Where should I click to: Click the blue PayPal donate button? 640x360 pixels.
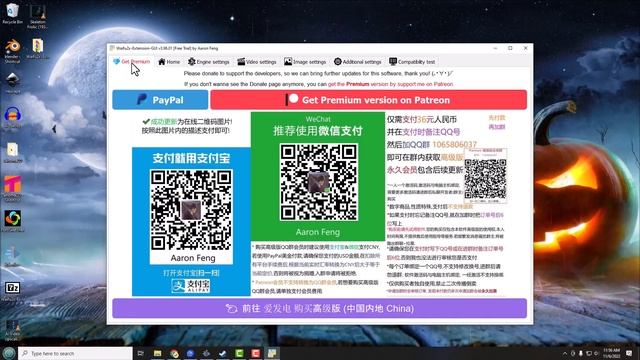[x=160, y=100]
